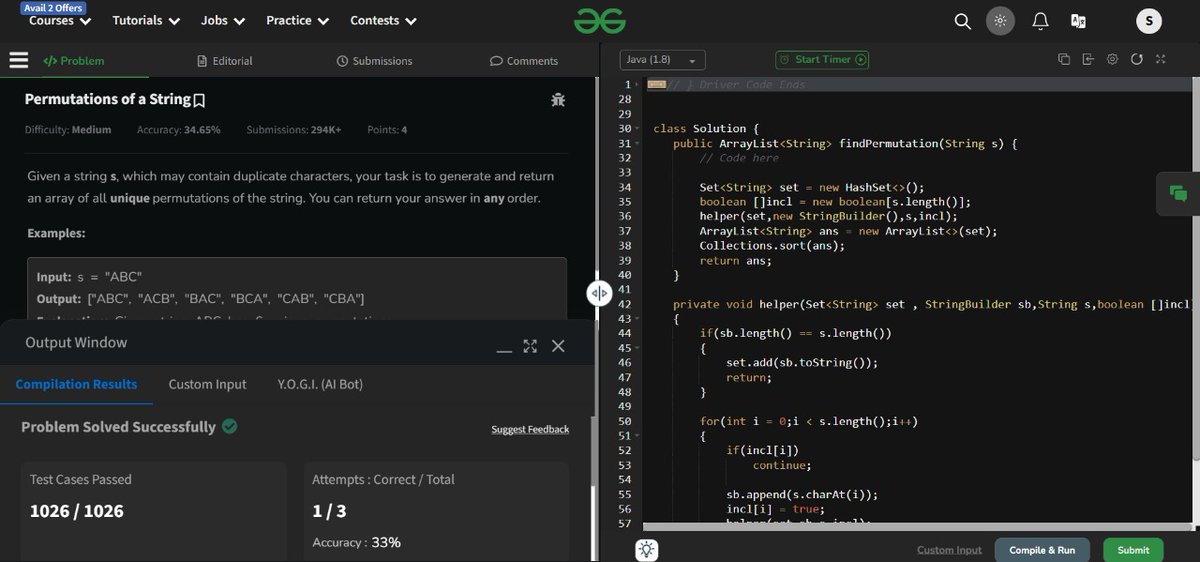The image size is (1200, 562).
Task: Click the Attempts 1 / 3 value
Action: coord(330,511)
